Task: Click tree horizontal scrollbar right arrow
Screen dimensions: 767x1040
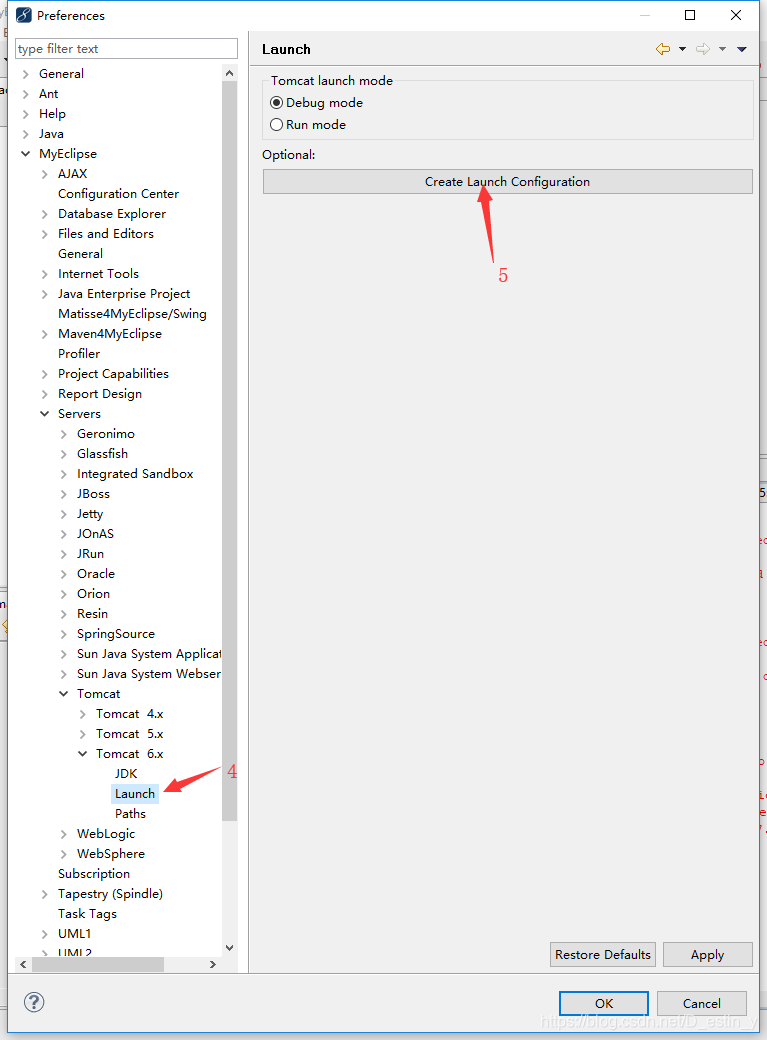Action: 212,964
